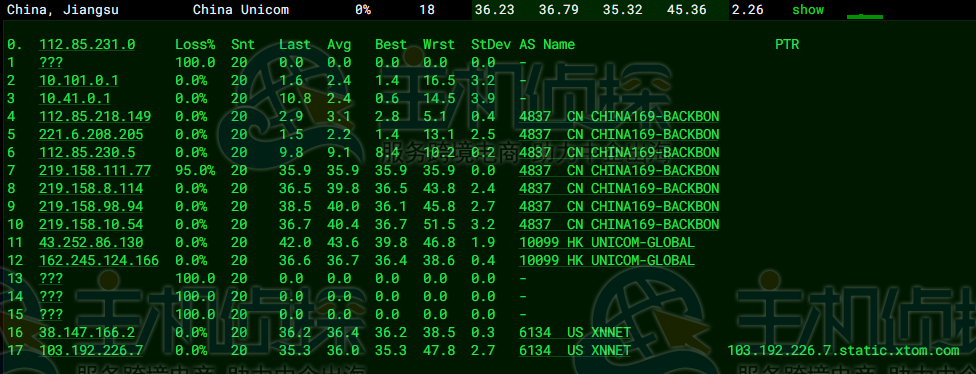Viewport: 976px width, 374px height.
Task: Open AS 10099 HK UNICOM-GLOBAL link on hop 11
Action: click(x=607, y=242)
